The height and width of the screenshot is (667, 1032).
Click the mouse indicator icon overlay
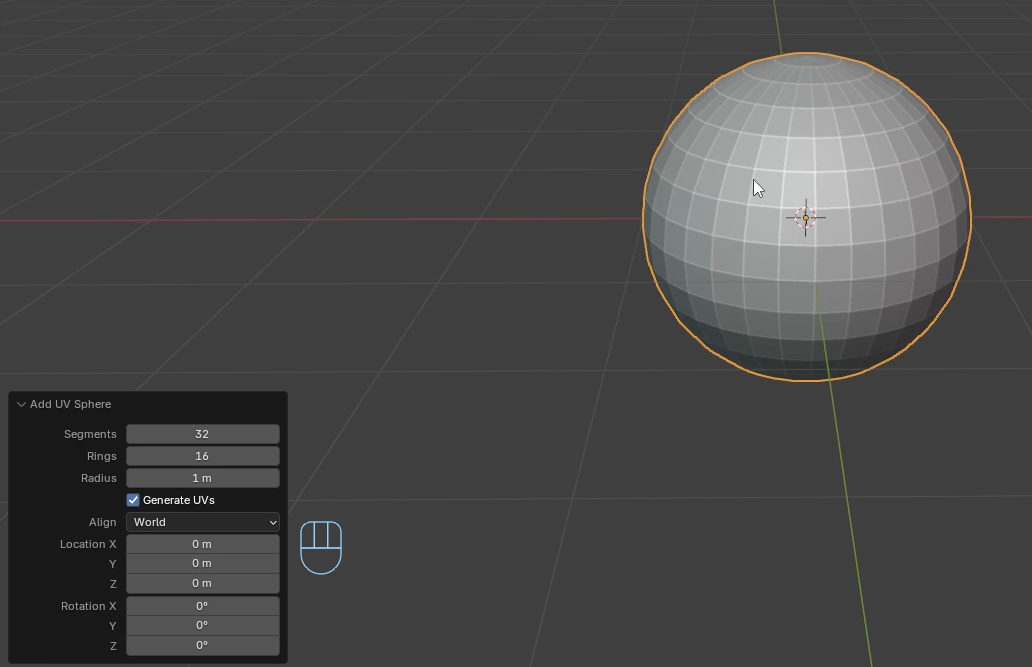[321, 547]
